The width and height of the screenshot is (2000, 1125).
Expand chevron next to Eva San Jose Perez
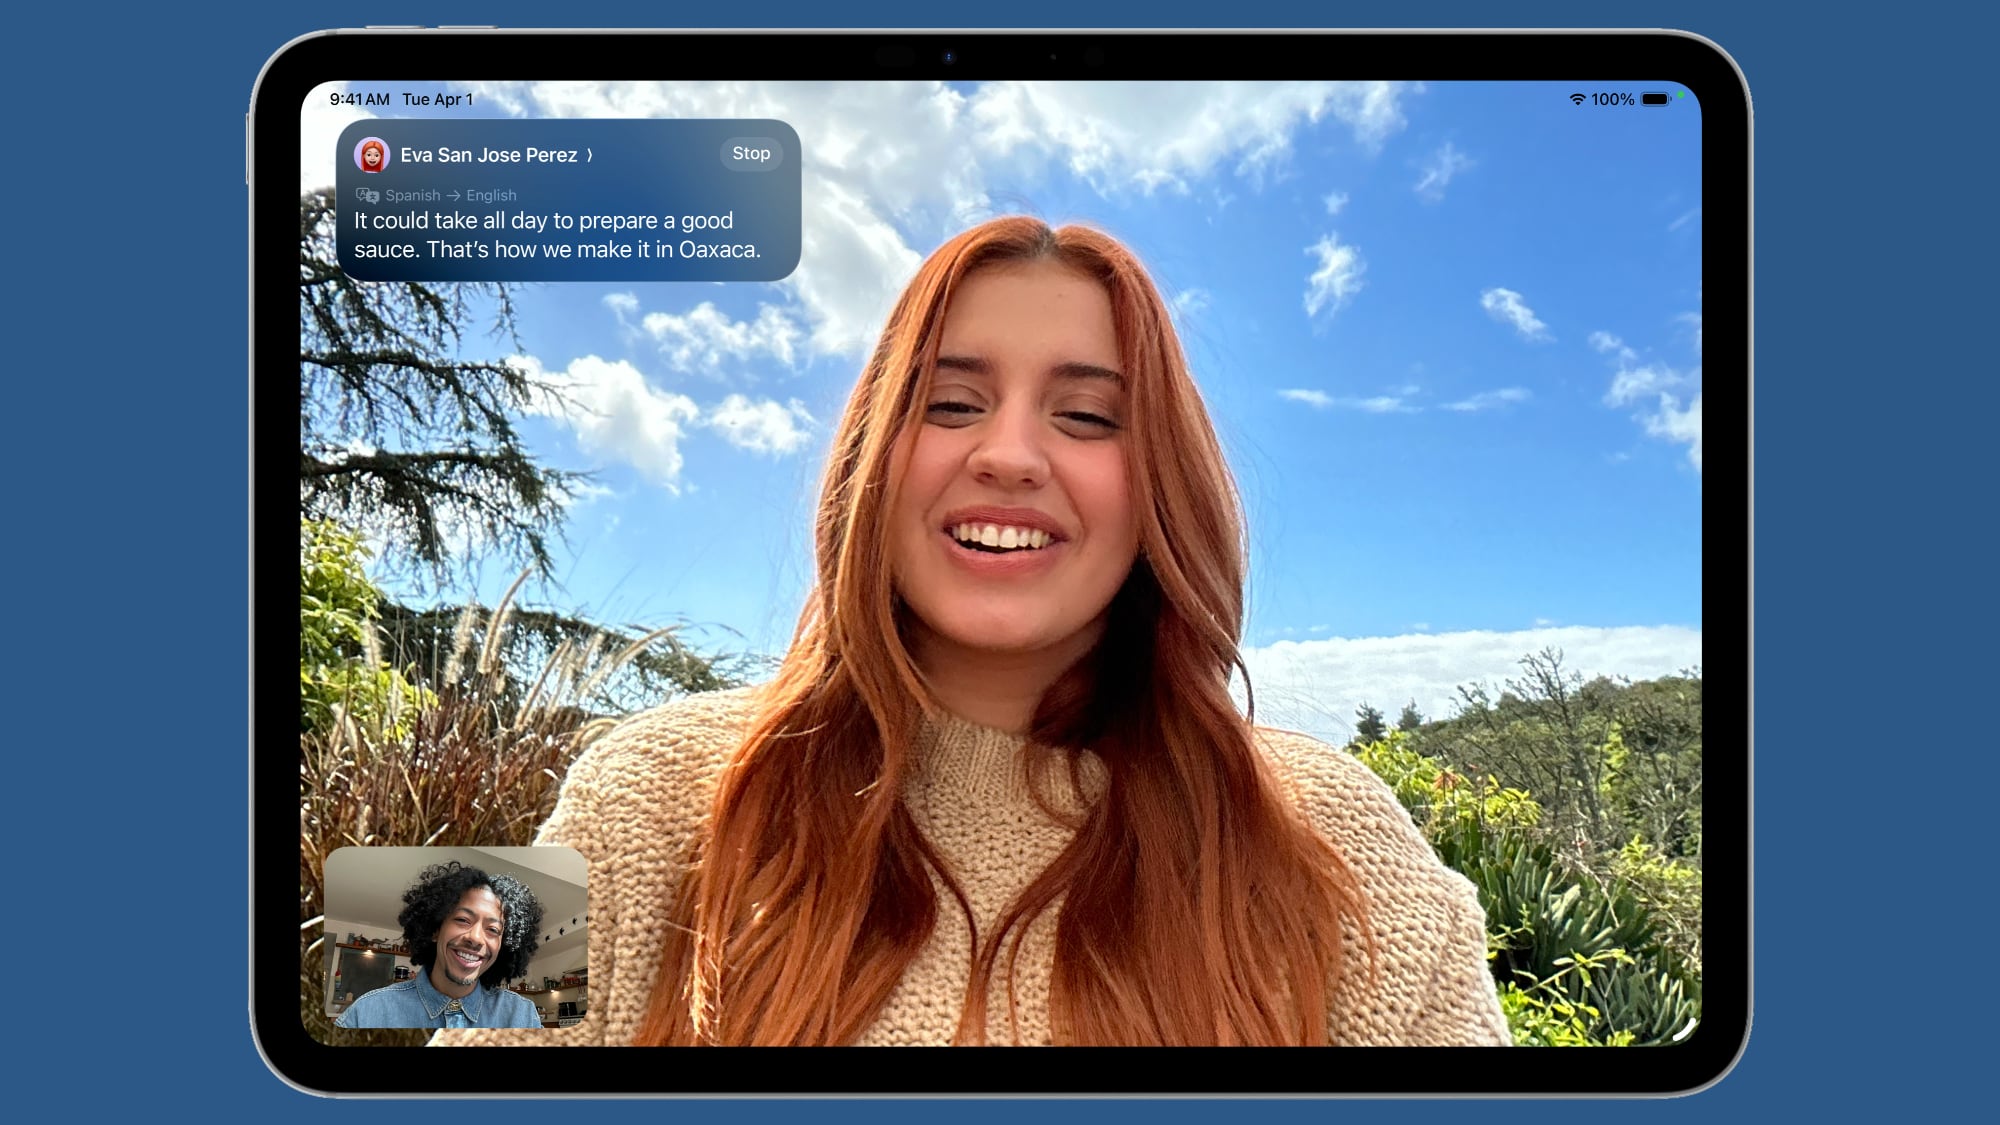click(x=590, y=155)
